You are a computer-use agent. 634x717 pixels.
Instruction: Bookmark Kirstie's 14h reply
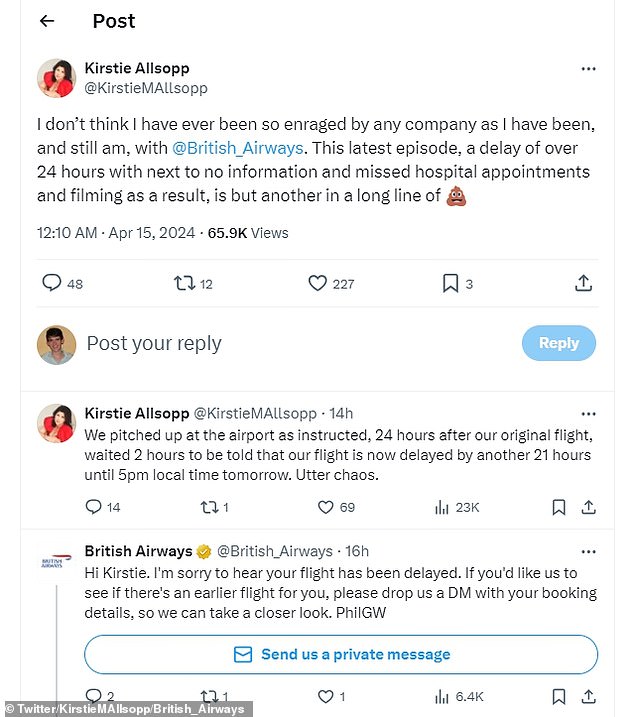[559, 507]
